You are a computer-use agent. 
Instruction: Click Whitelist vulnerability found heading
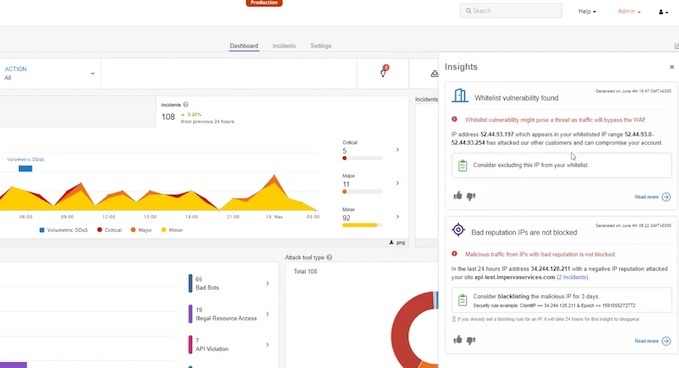point(516,98)
